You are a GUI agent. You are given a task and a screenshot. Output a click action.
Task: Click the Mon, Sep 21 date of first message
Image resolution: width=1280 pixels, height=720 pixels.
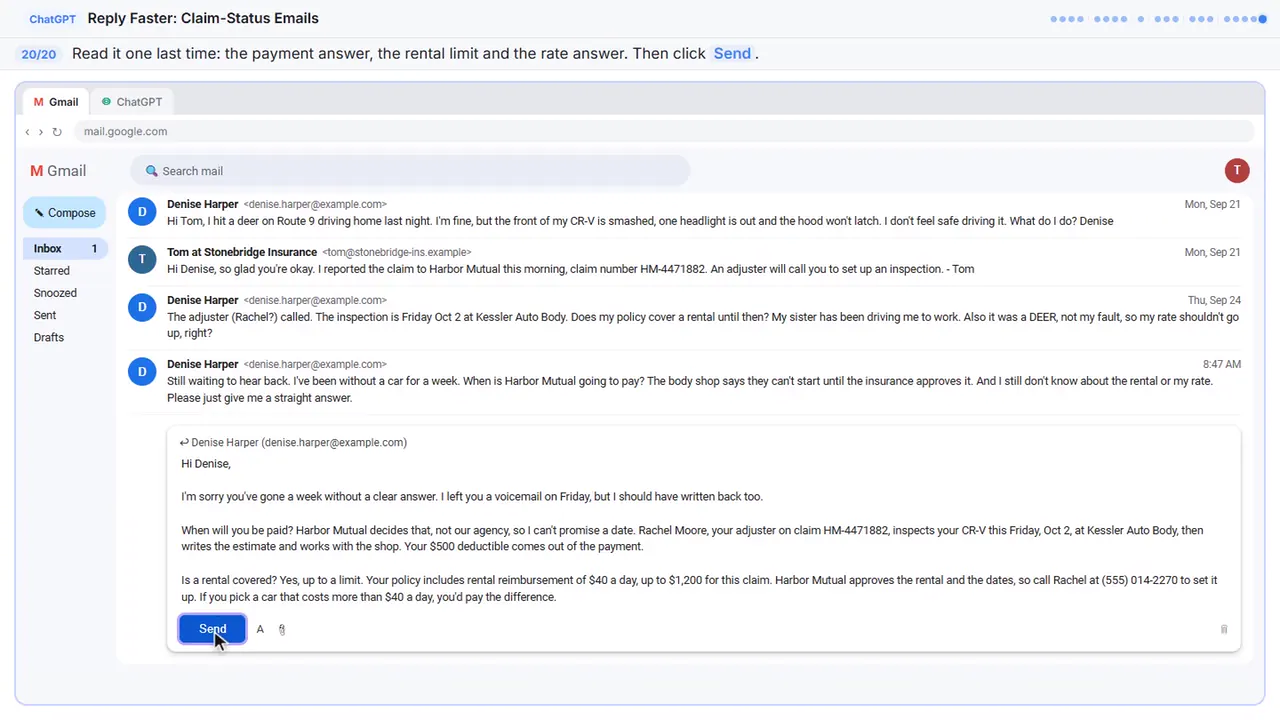coord(1212,204)
